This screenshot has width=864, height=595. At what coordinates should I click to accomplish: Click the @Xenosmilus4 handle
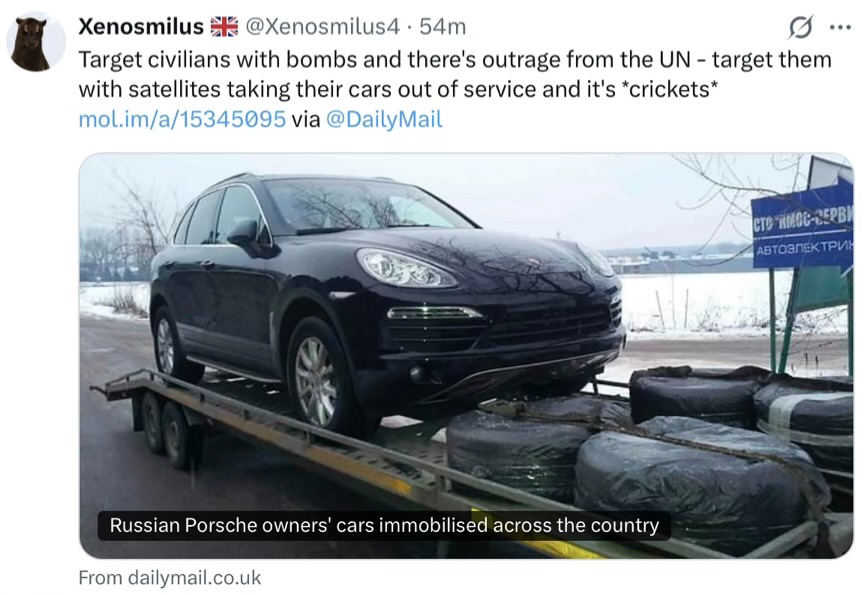point(322,26)
